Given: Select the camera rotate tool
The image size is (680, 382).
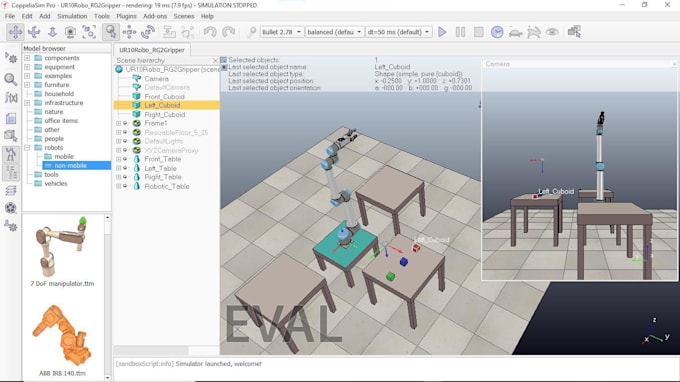Looking at the screenshot, I should 34,32.
